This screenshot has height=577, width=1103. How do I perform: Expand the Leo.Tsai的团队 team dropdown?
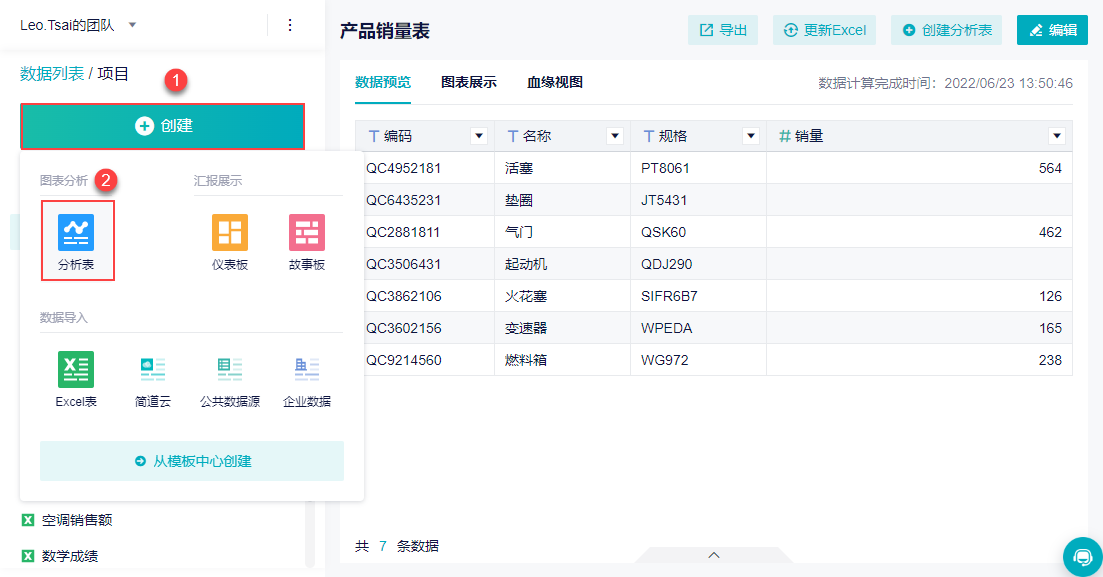(x=132, y=25)
